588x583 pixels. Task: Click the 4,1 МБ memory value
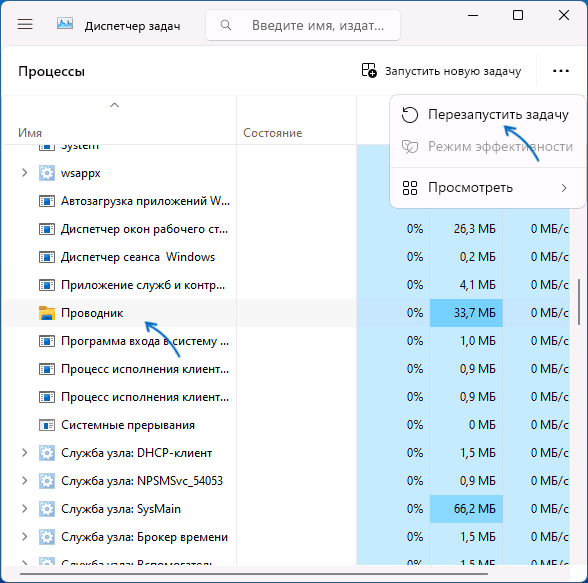[477, 285]
